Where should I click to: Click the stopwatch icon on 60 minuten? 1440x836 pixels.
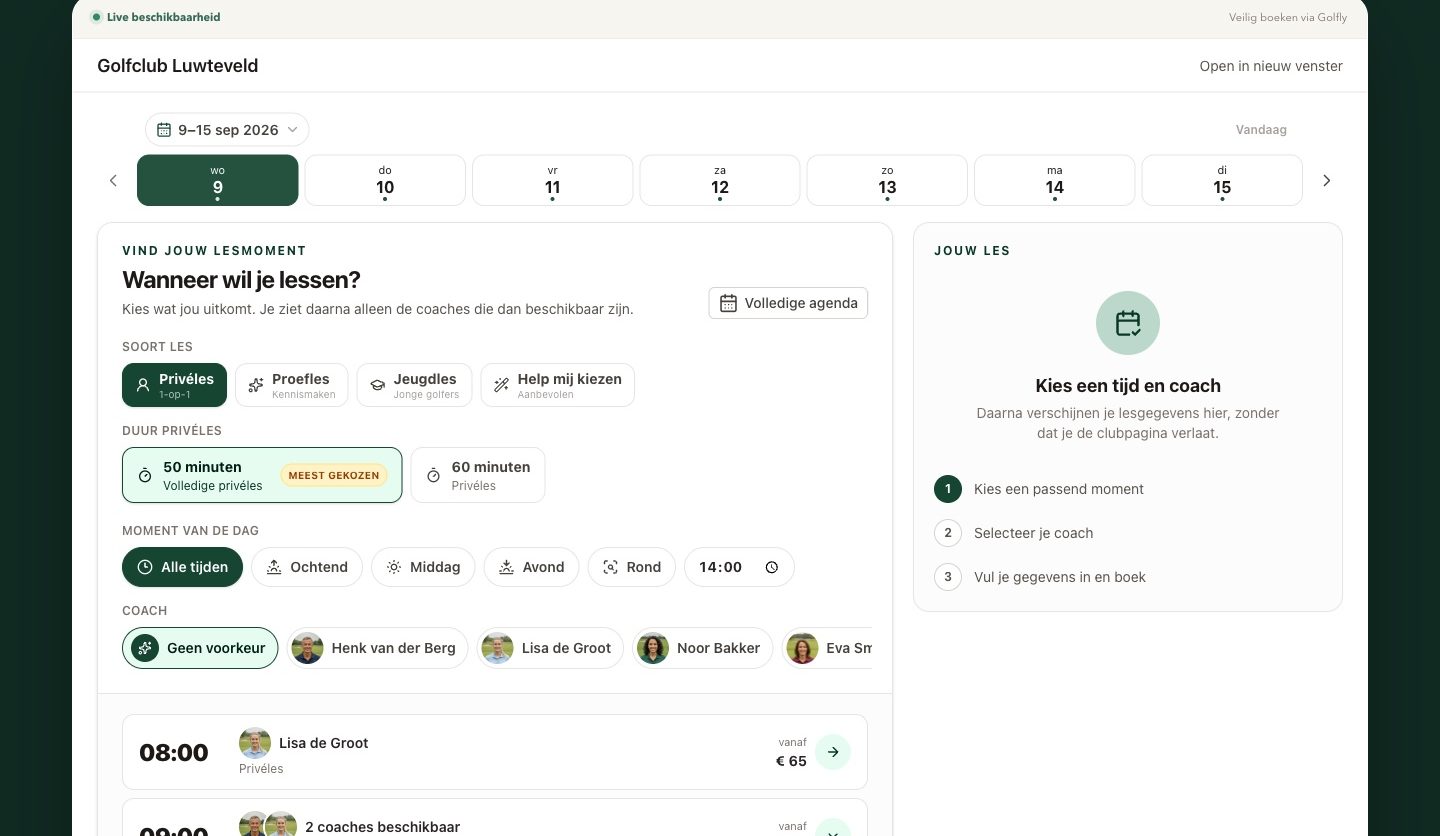(433, 475)
